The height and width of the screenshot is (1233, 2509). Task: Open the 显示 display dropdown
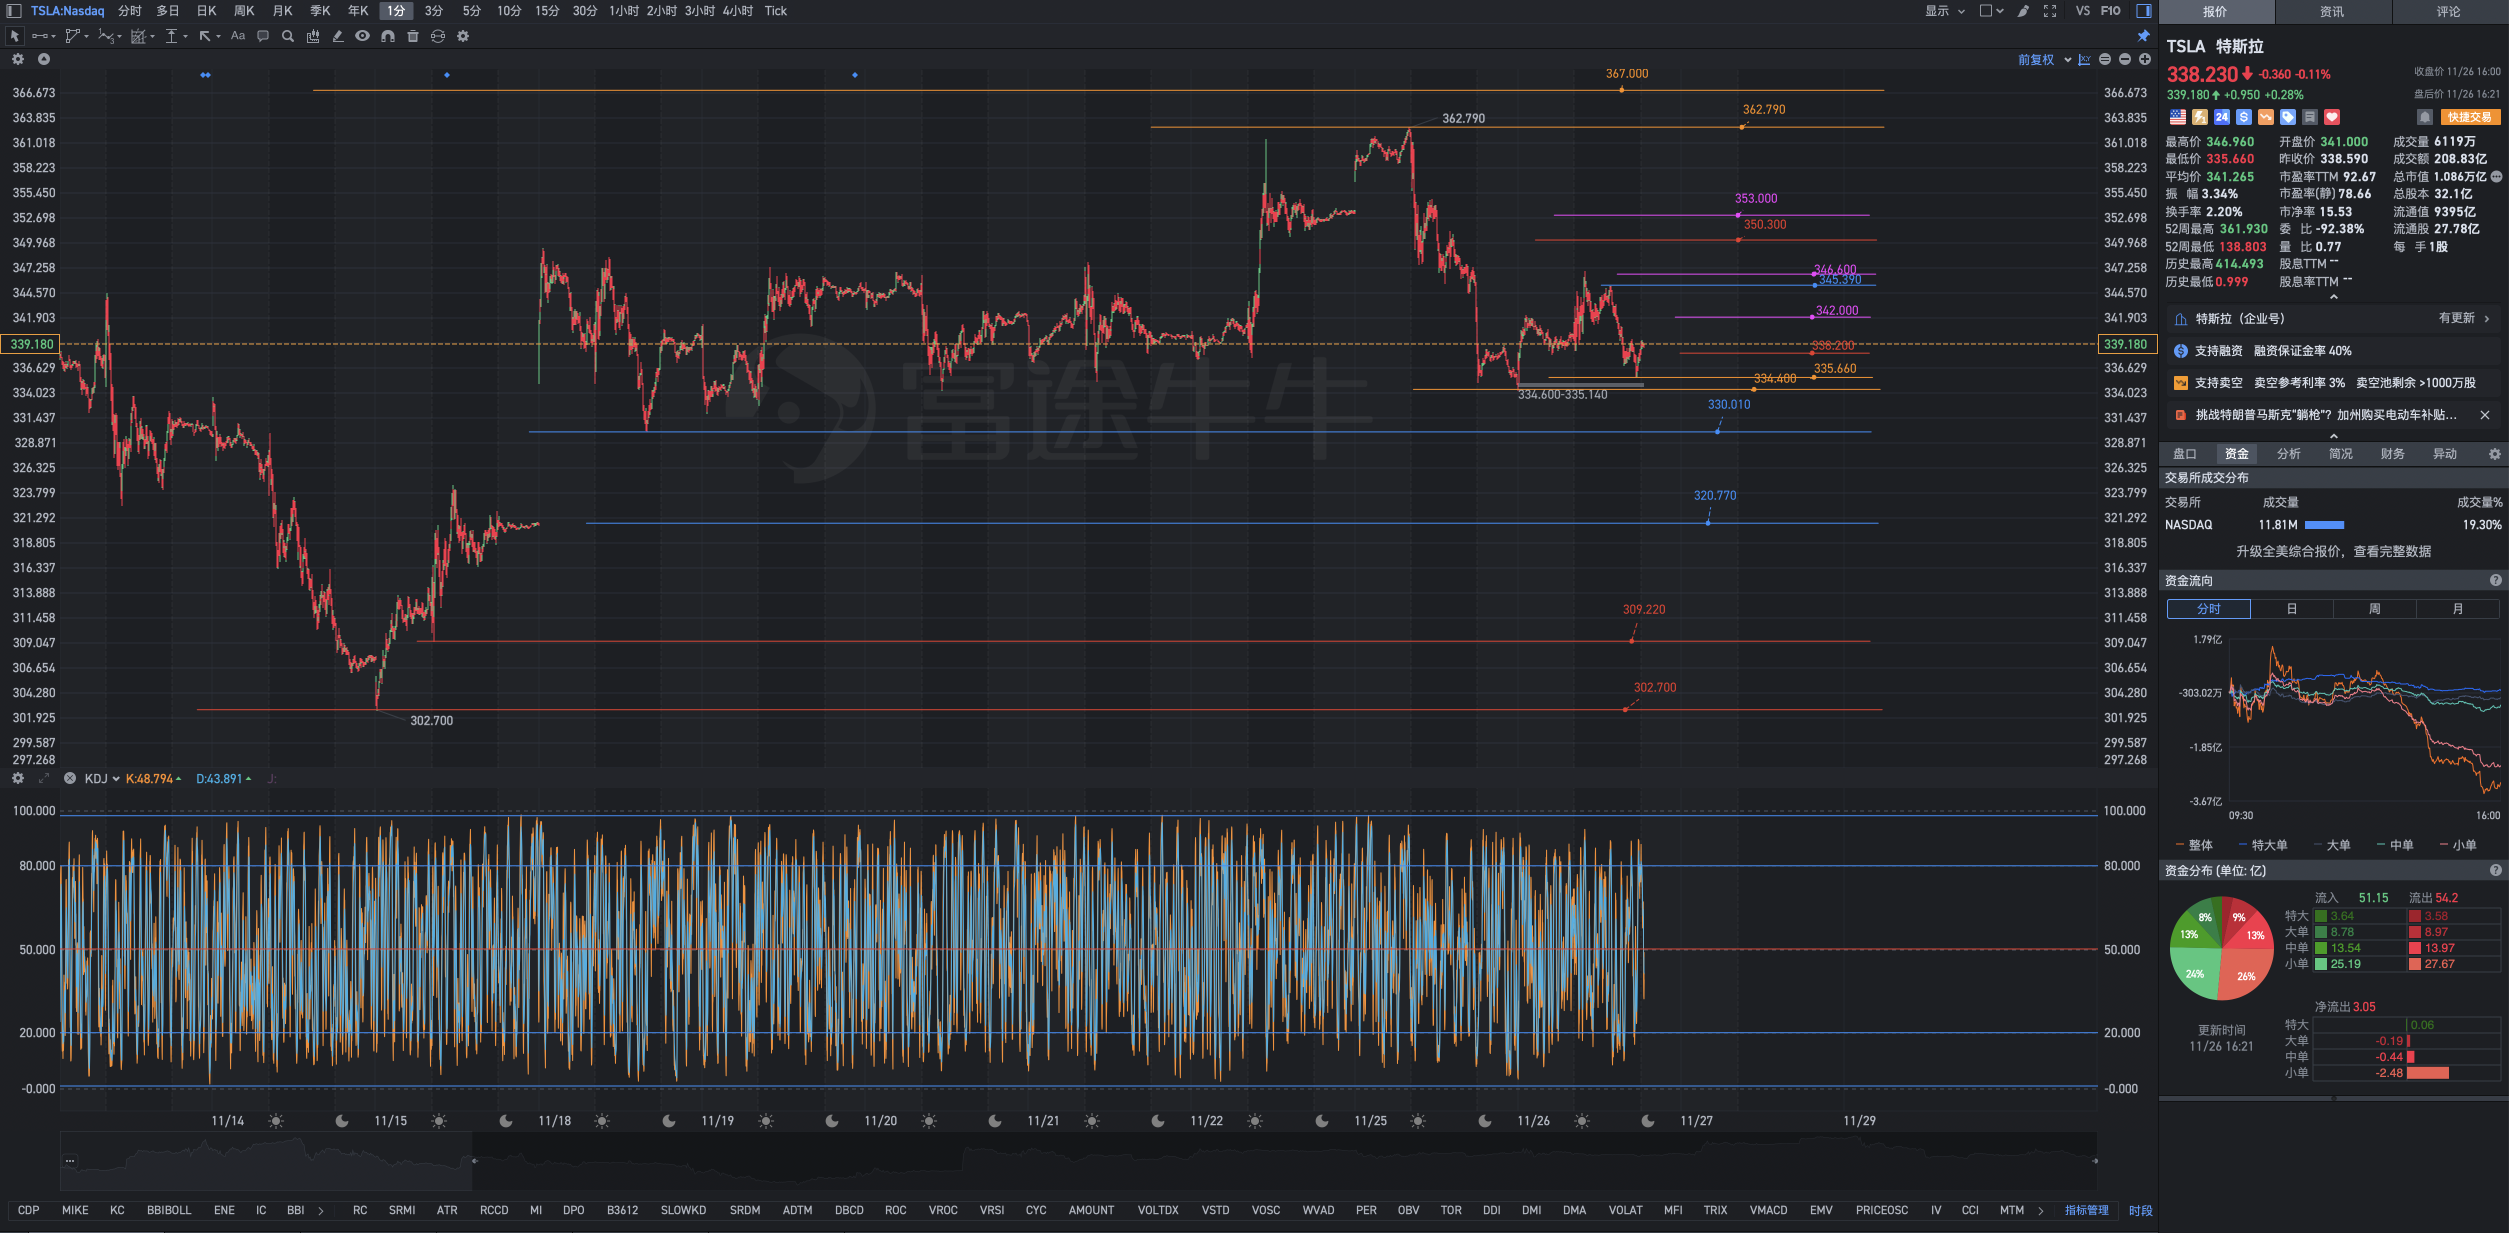pos(1945,11)
